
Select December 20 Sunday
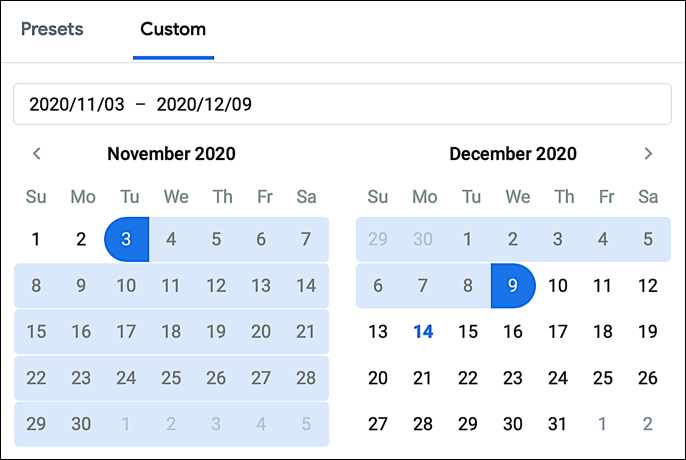pos(378,378)
